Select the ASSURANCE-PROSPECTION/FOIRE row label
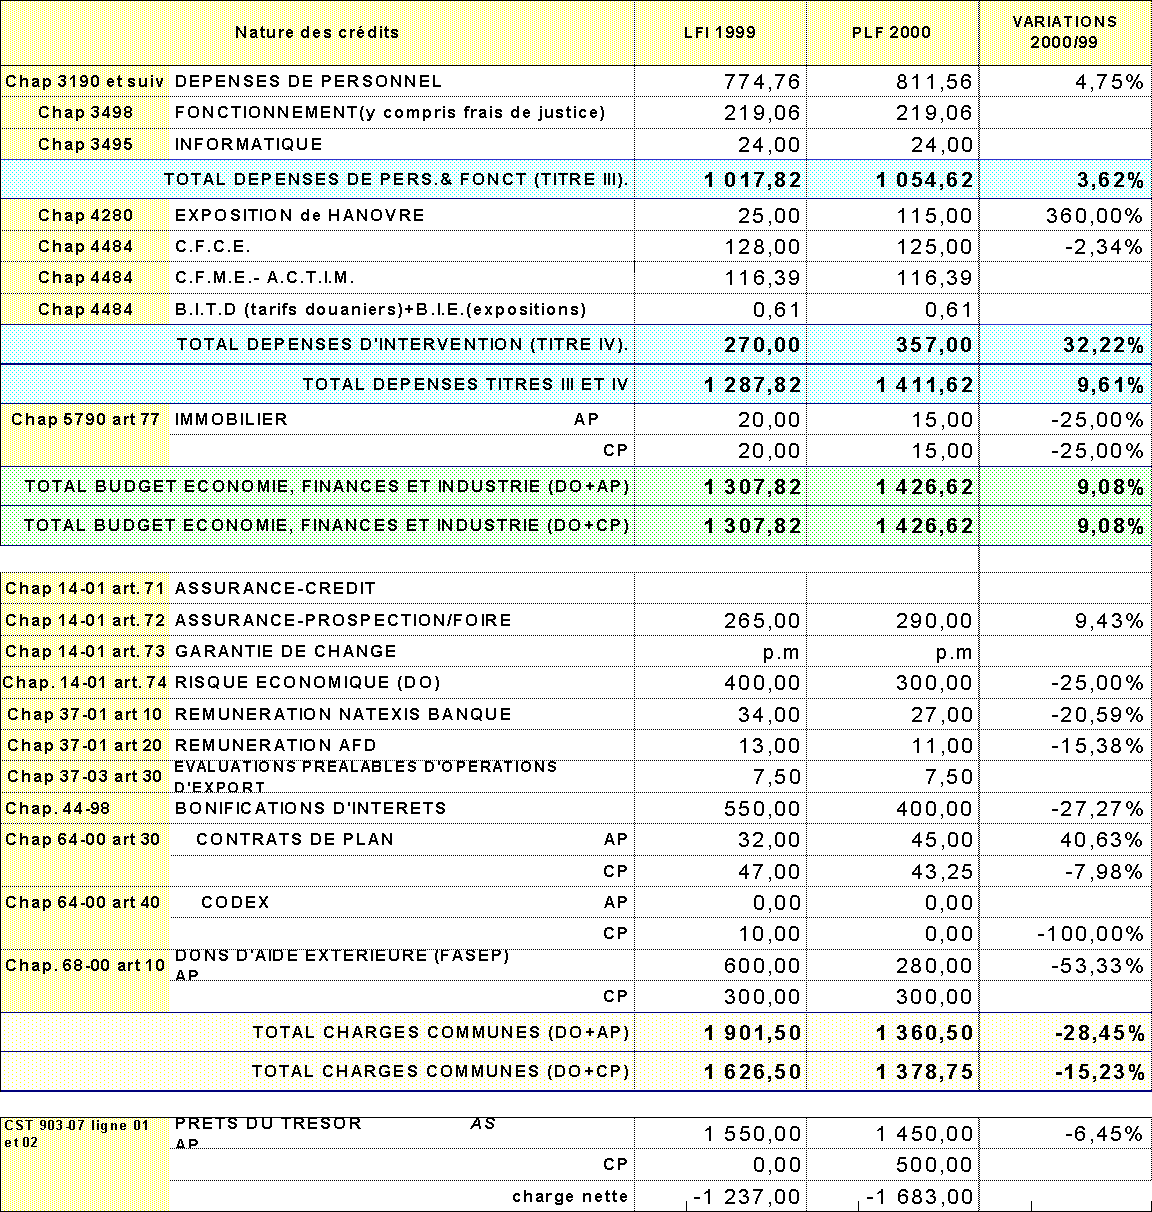 343,620
